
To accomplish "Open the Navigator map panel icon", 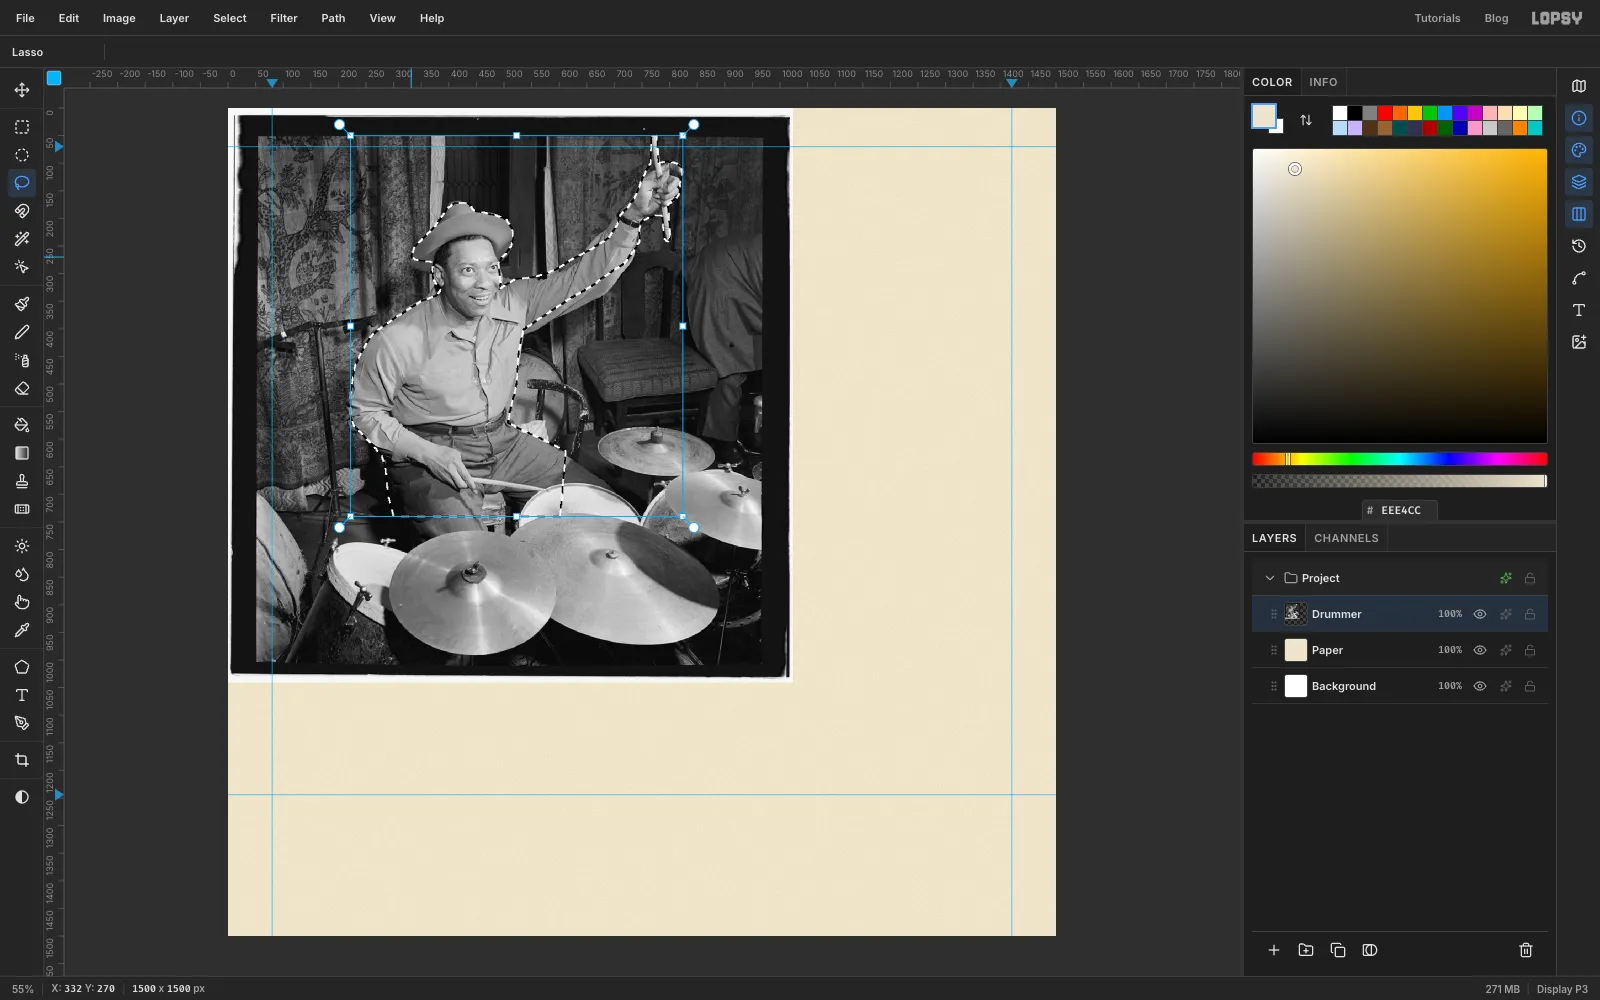I will pos(1579,86).
